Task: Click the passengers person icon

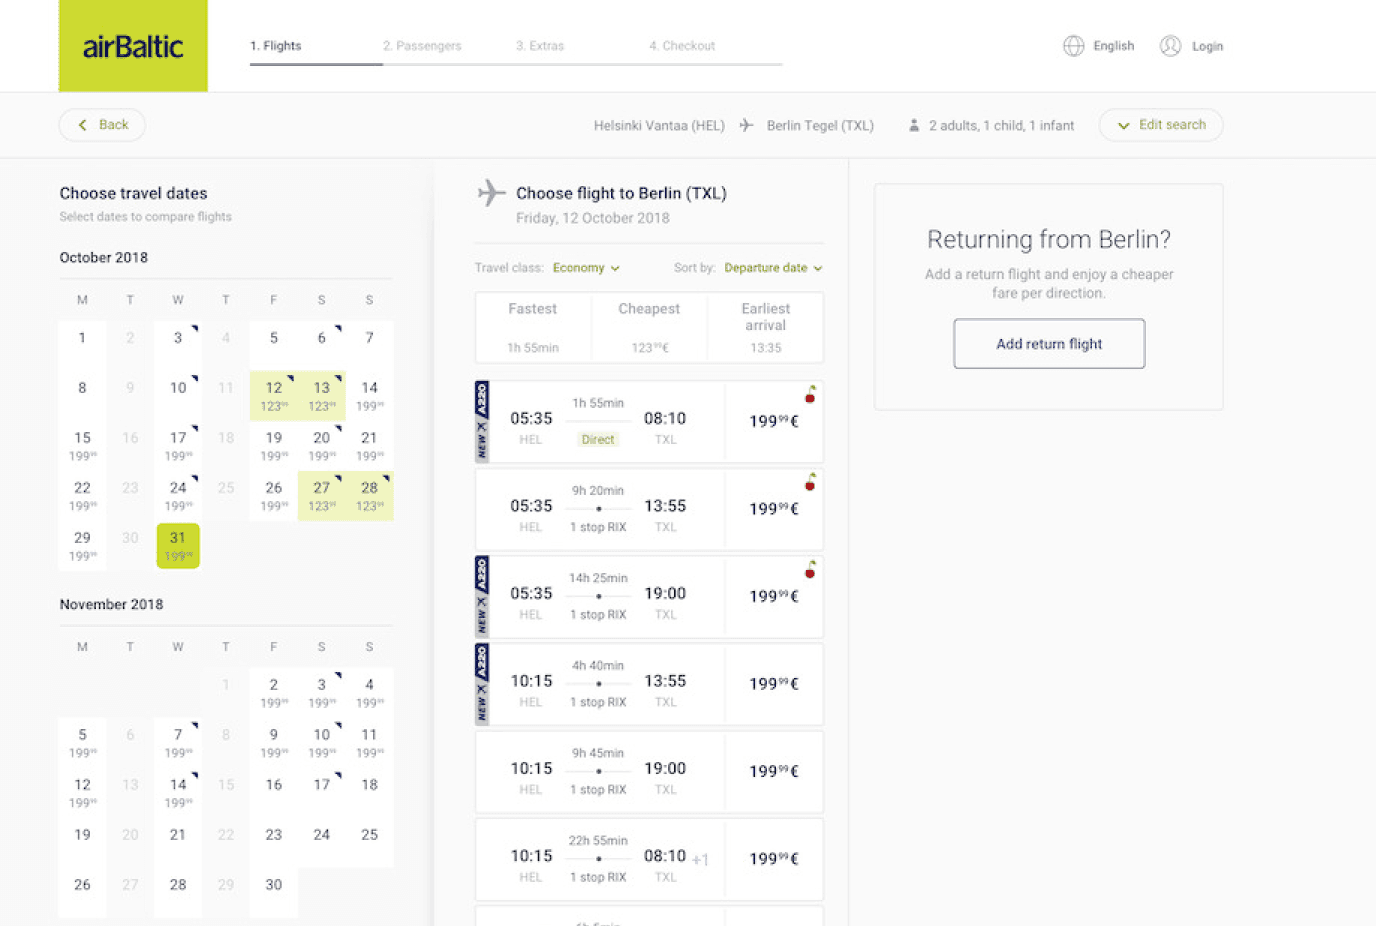Action: 913,126
